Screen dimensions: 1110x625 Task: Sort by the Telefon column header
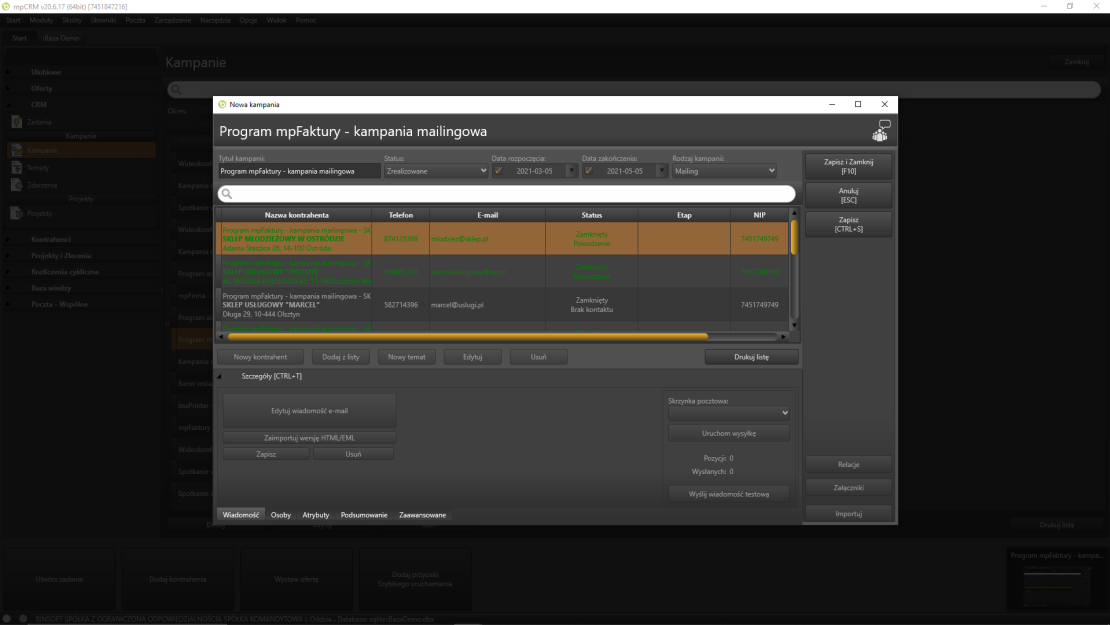click(401, 215)
